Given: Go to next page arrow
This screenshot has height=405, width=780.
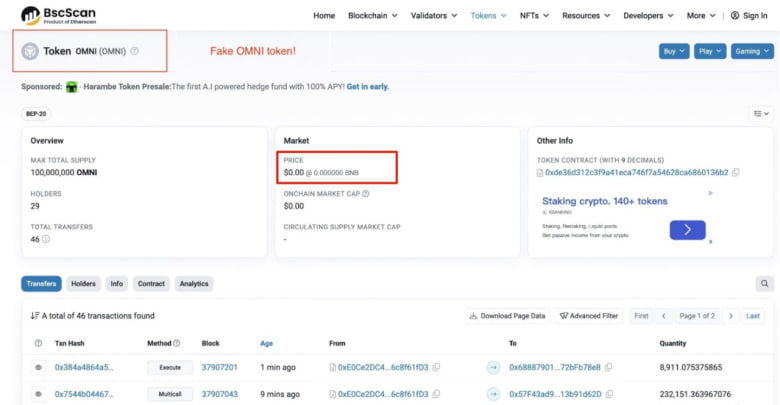Looking at the screenshot, I should tap(731, 316).
